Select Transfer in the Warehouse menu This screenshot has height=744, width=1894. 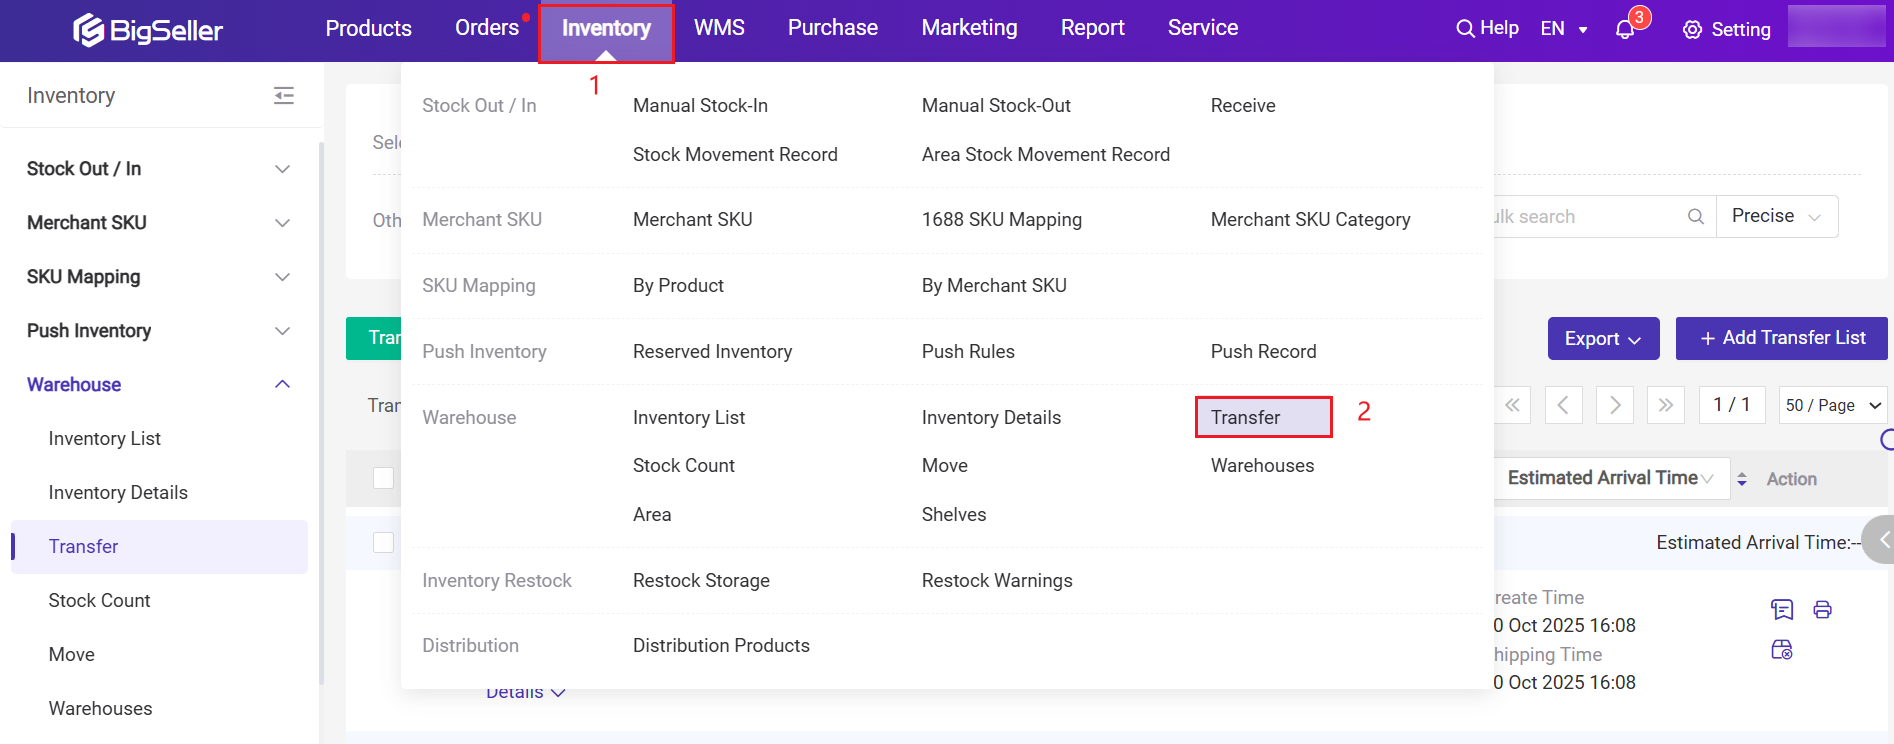pyautogui.click(x=1245, y=417)
